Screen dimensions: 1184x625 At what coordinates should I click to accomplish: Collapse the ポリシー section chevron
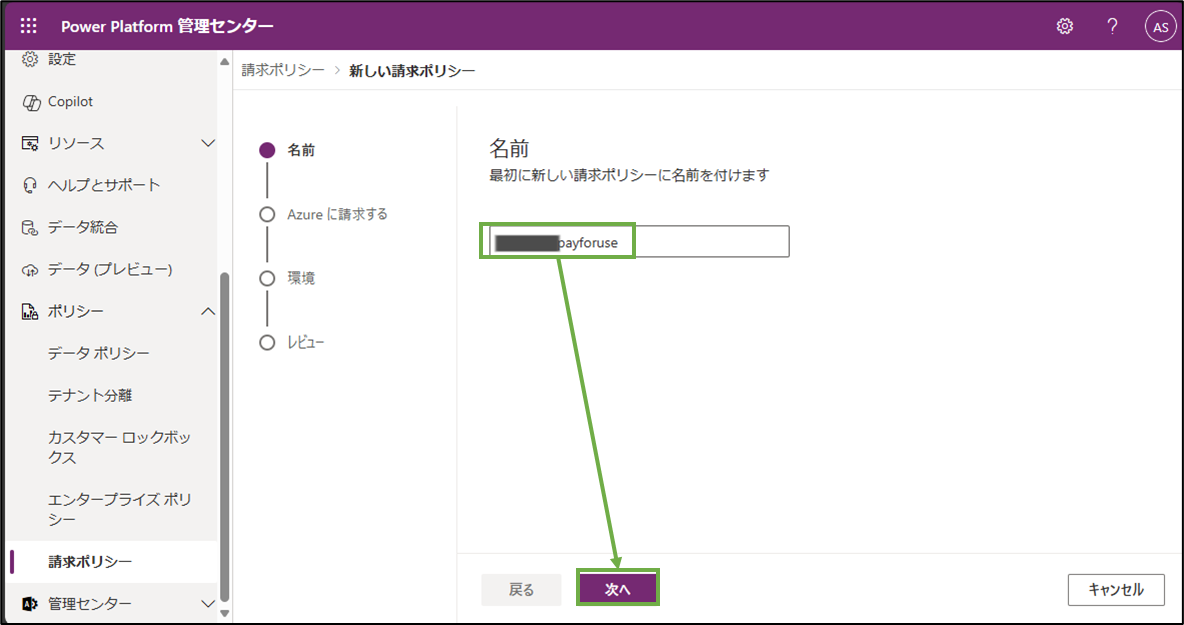[x=208, y=311]
